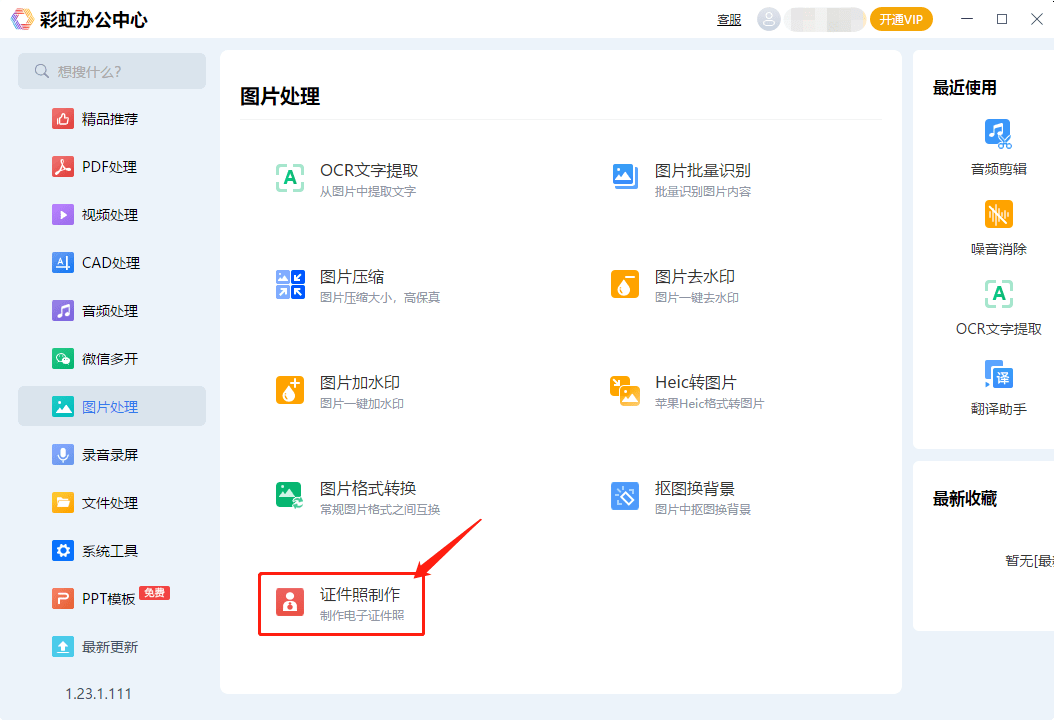Go to CAD处理 in sidebar
Screen dimensions: 1054x720
click(x=110, y=263)
